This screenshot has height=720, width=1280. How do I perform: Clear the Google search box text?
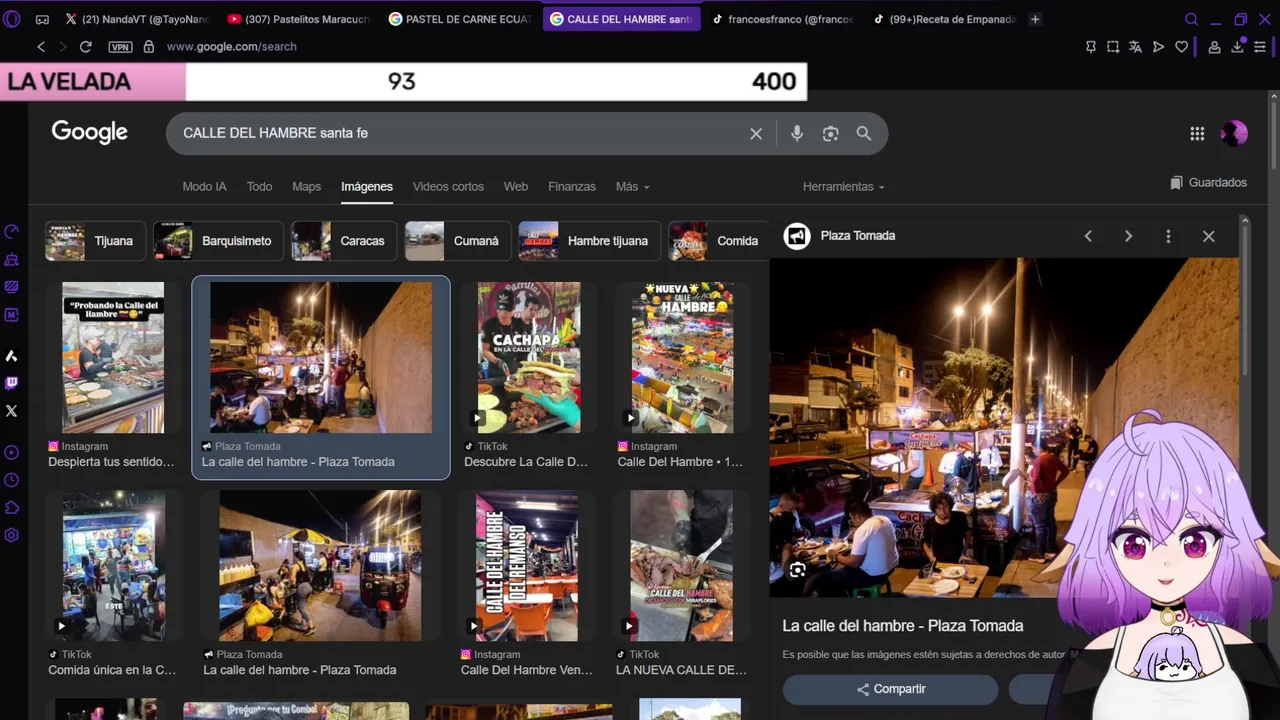pyautogui.click(x=756, y=133)
